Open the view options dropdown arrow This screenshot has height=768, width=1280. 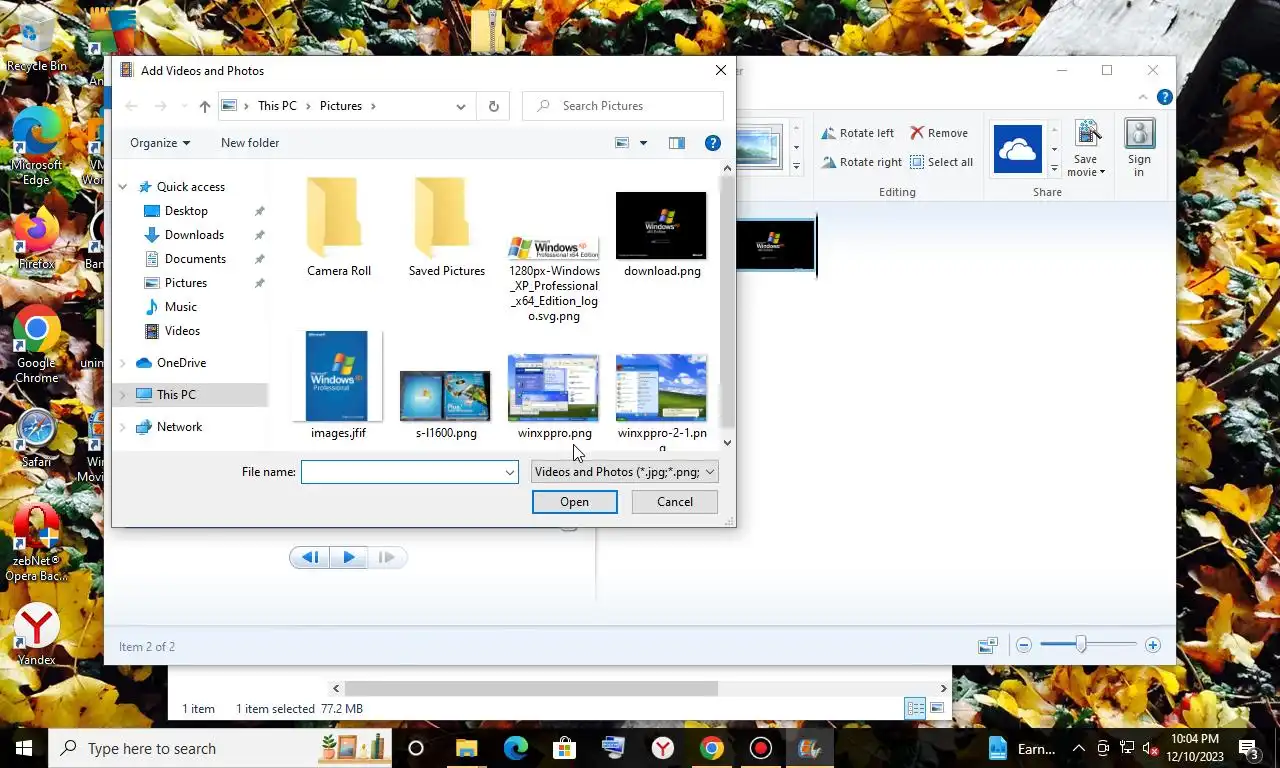point(643,143)
